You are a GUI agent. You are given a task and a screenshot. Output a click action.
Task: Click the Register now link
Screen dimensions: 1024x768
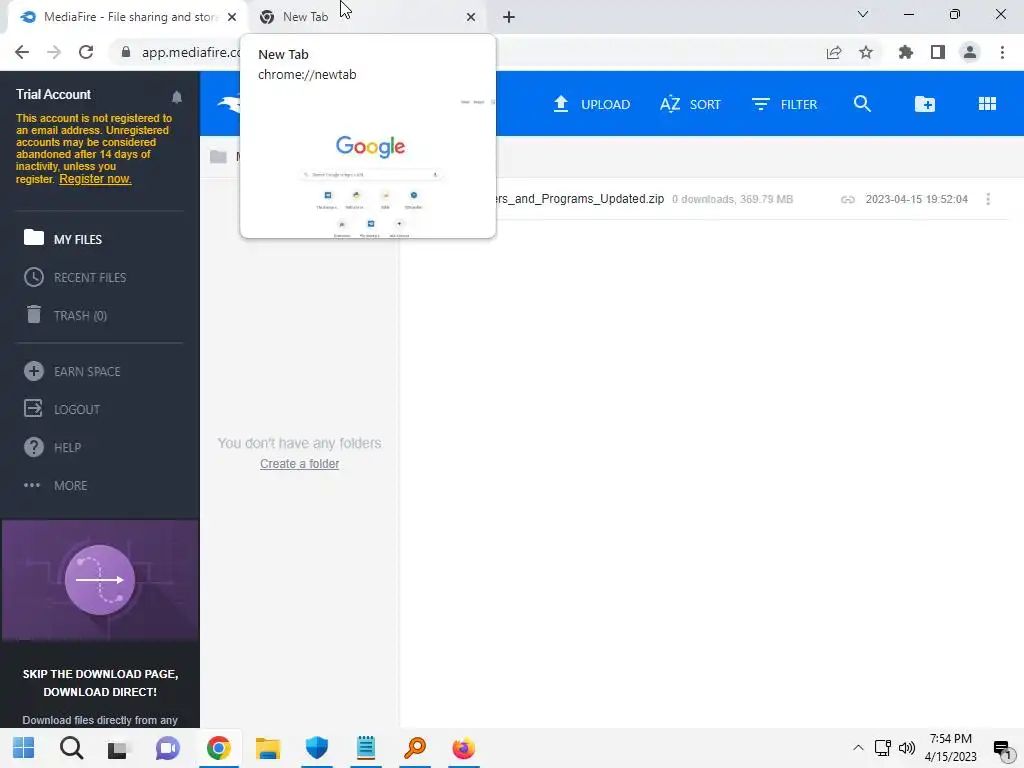pos(95,179)
